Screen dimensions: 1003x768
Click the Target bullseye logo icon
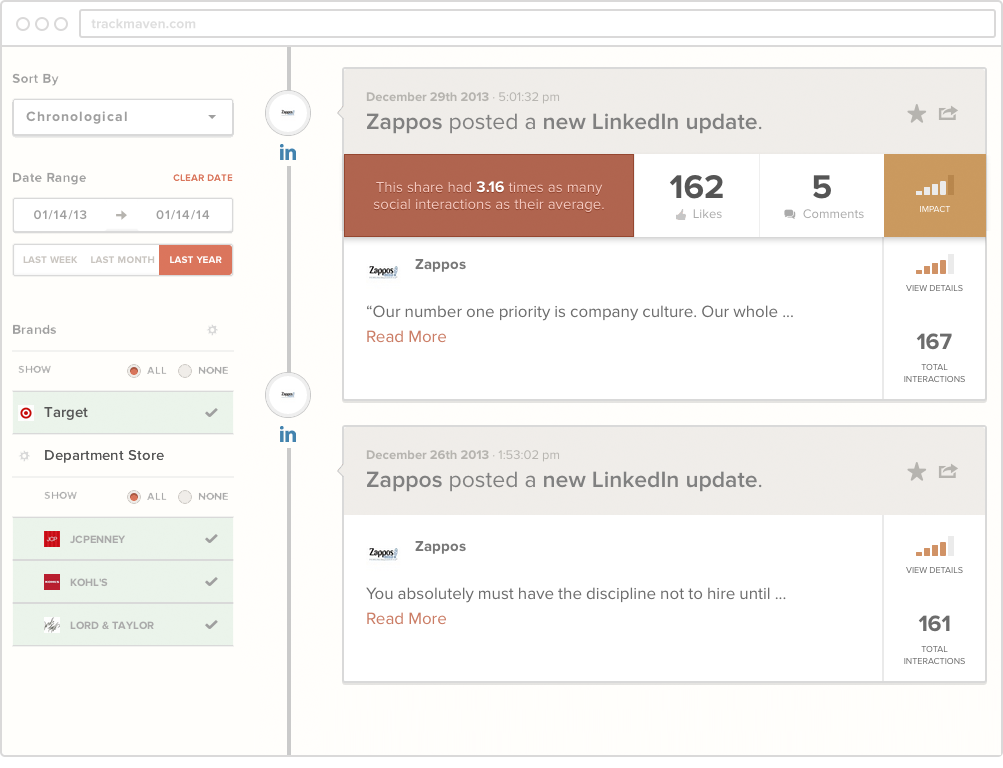[26, 413]
